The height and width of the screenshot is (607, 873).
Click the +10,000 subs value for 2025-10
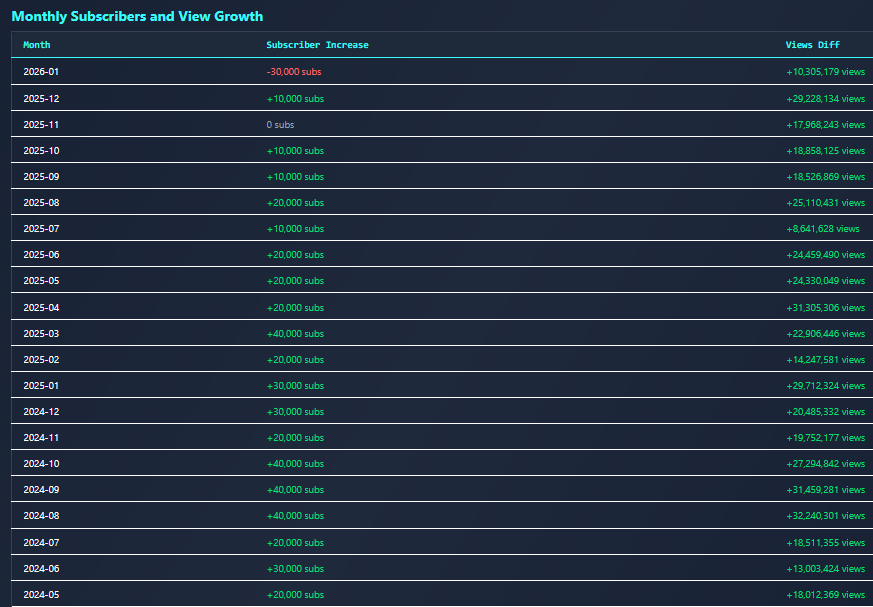pos(295,151)
